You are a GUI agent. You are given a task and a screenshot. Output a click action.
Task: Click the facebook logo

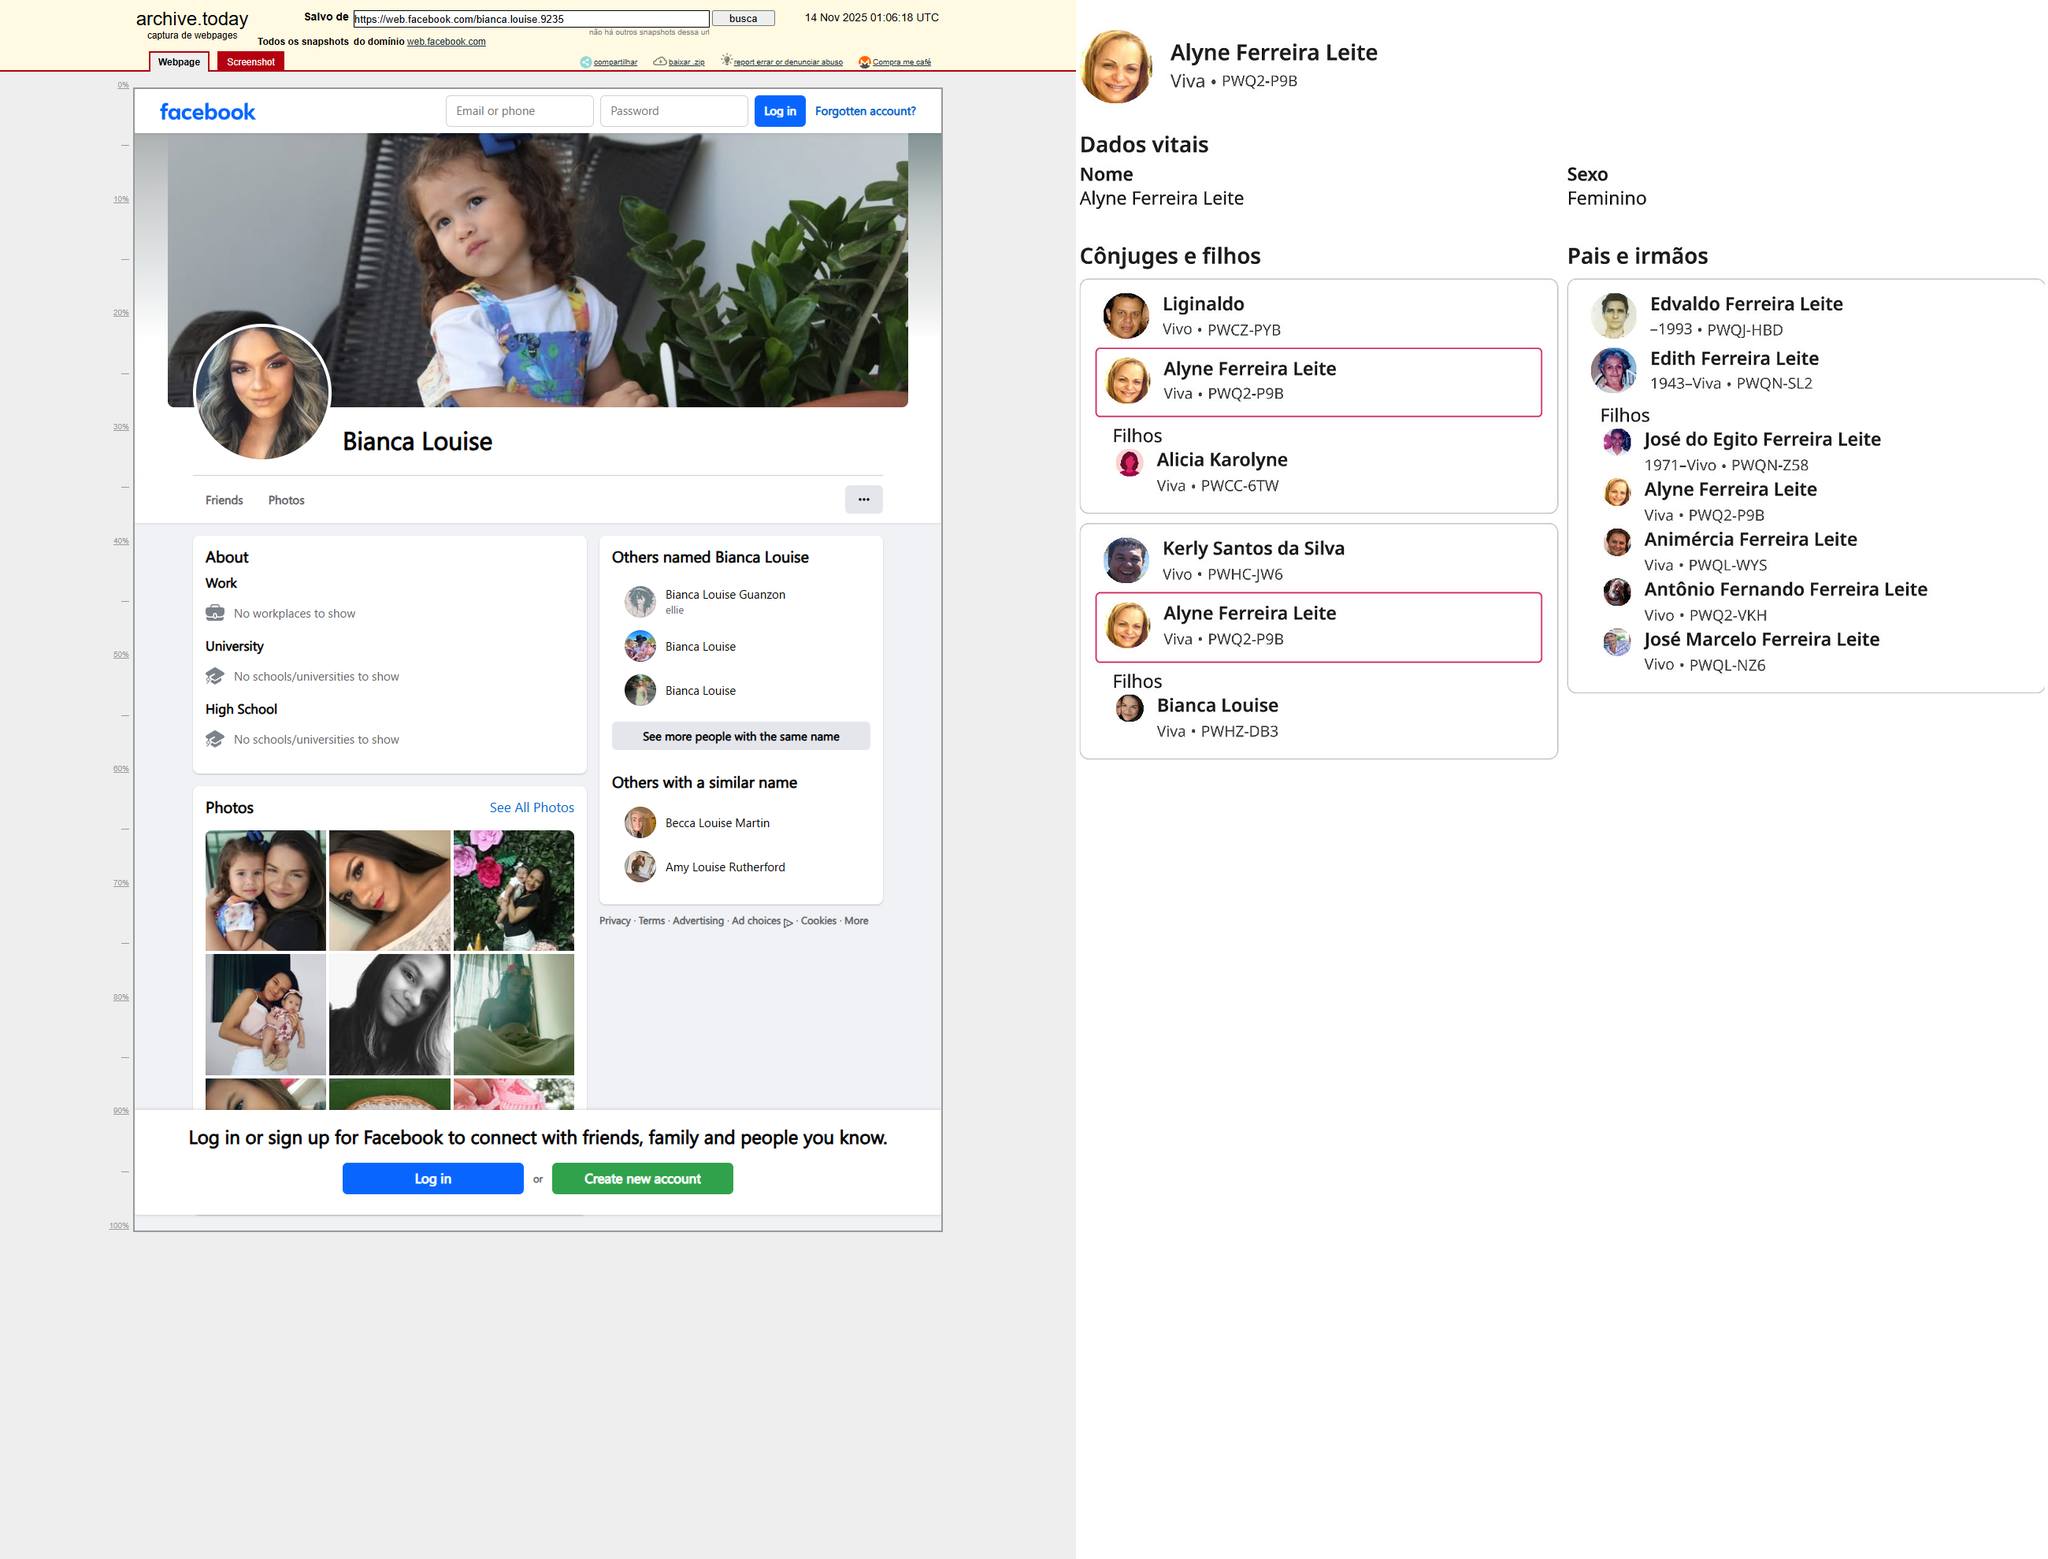[x=208, y=112]
